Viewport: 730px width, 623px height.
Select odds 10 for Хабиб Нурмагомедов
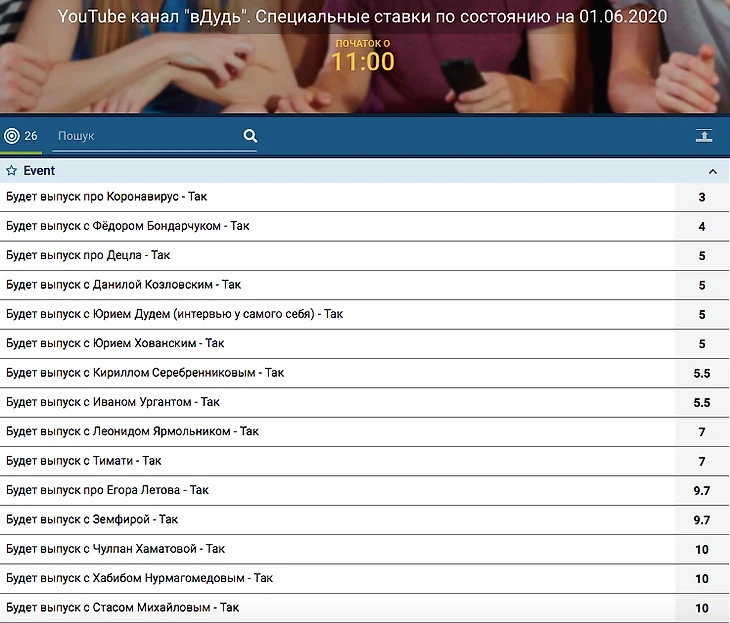click(x=702, y=579)
